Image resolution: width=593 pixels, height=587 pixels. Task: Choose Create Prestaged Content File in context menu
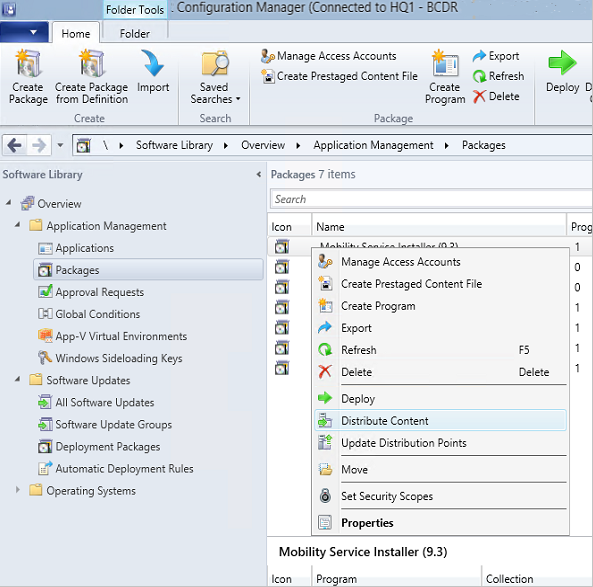pyautogui.click(x=441, y=284)
